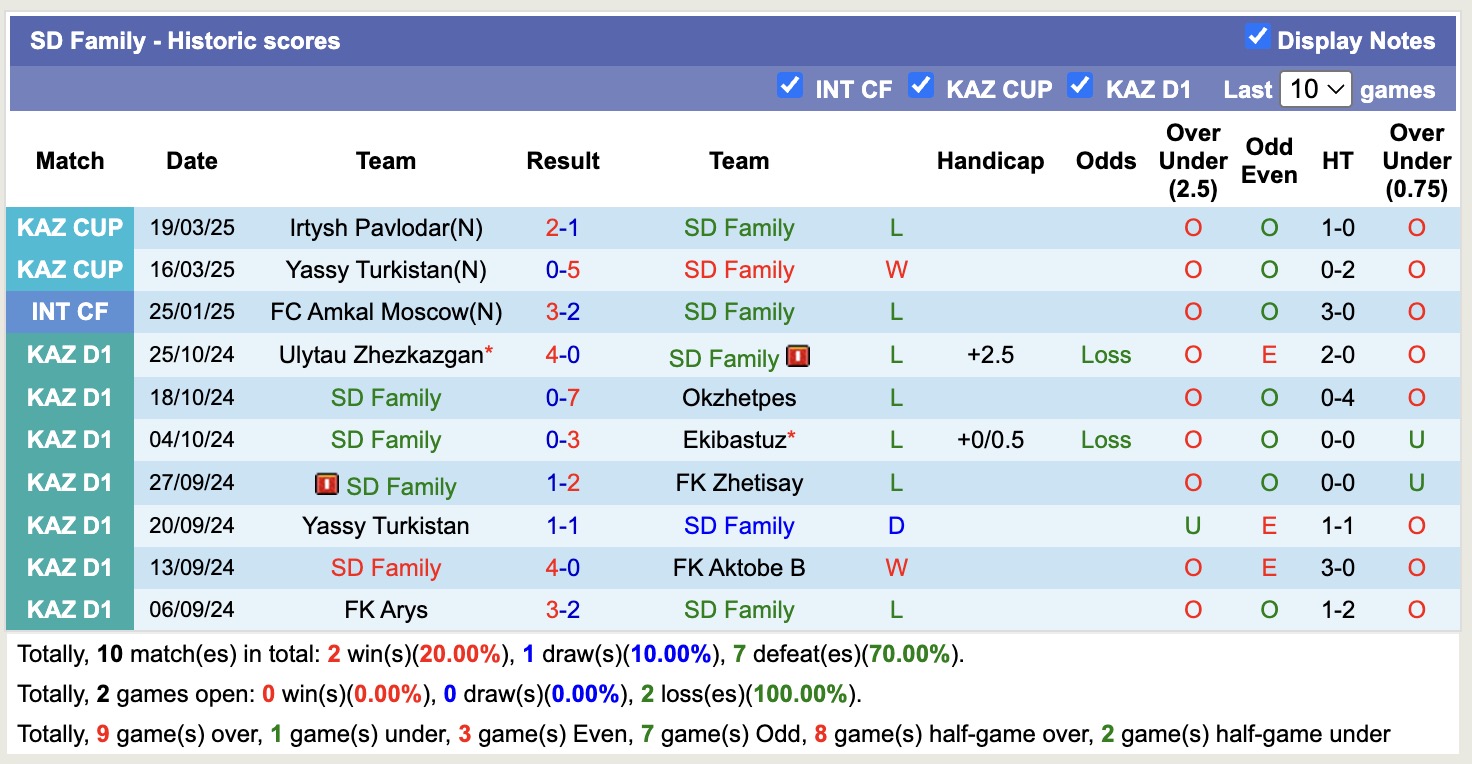Uncheck the KAZ CUP filter checkbox
This screenshot has height=764, width=1472.
coord(921,87)
